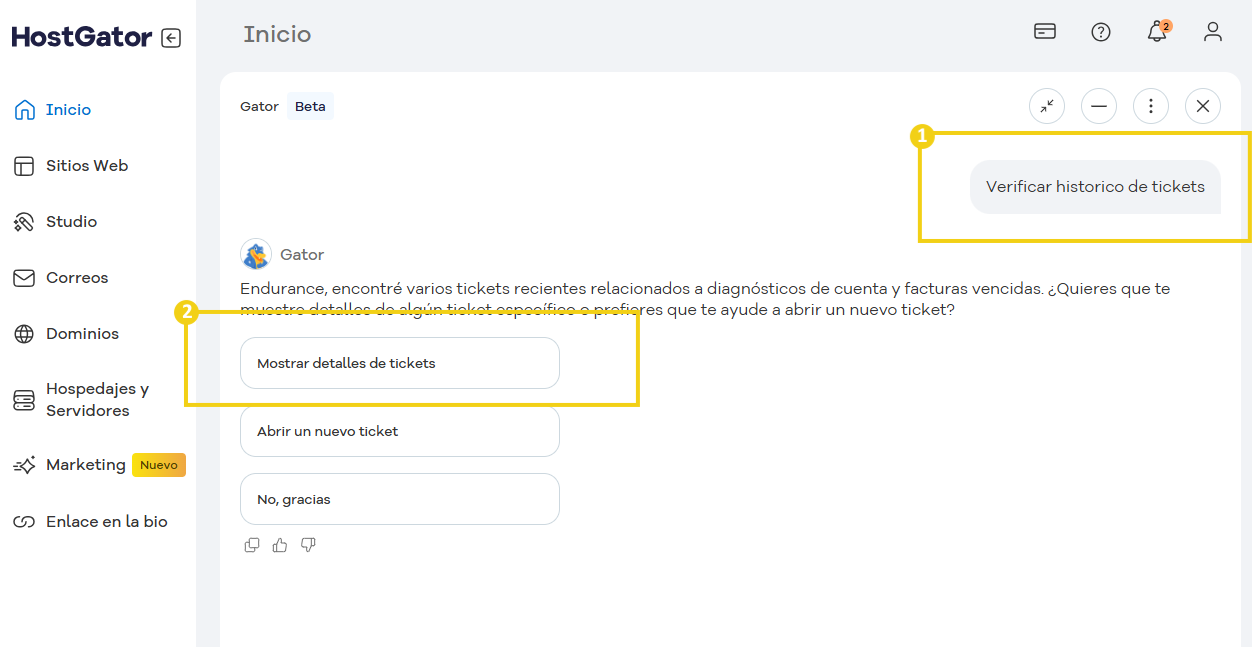Open Correos in the sidebar
Image resolution: width=1252 pixels, height=647 pixels.
(x=76, y=278)
